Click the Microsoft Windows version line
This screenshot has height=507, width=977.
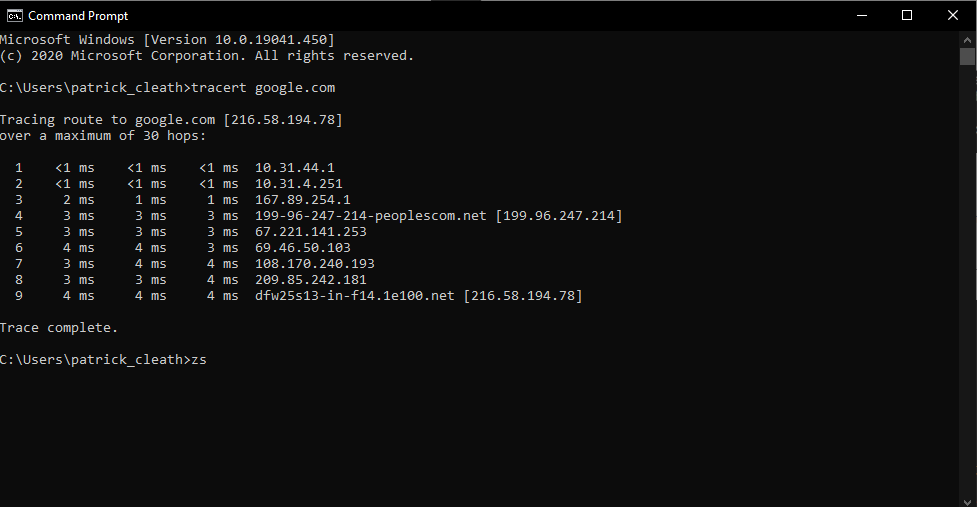tap(167, 40)
